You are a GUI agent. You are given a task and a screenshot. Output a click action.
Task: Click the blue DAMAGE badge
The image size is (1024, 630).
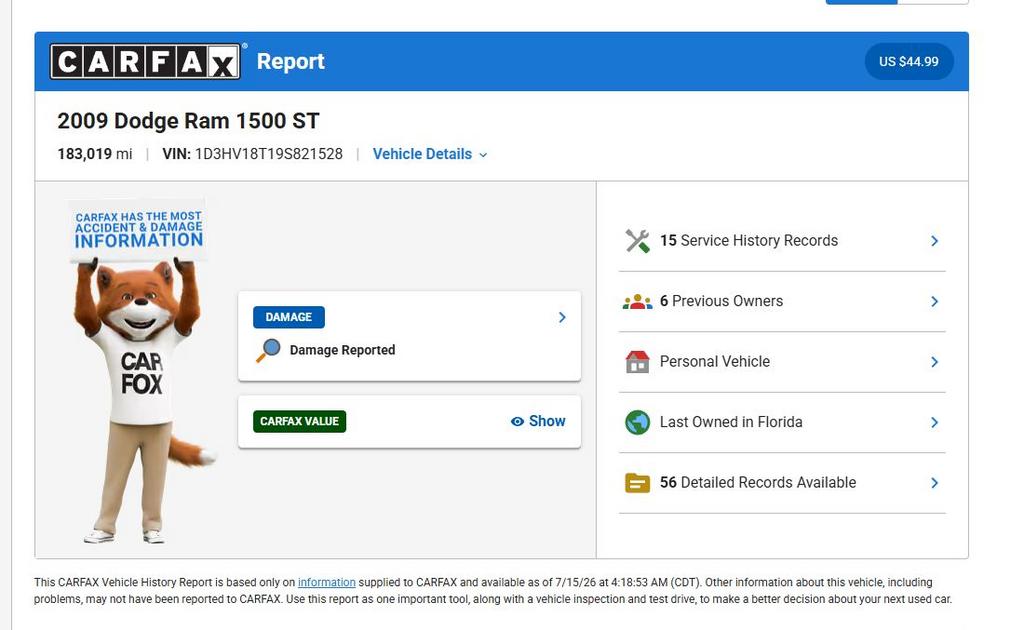[x=289, y=317]
